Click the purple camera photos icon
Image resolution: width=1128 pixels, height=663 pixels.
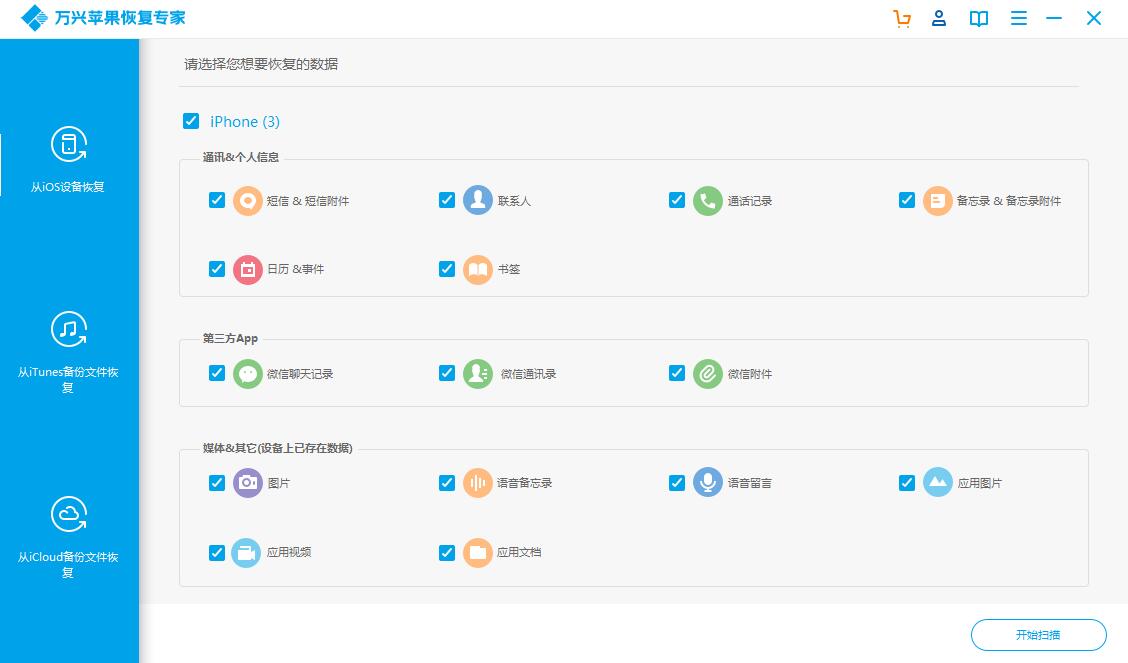tap(247, 483)
